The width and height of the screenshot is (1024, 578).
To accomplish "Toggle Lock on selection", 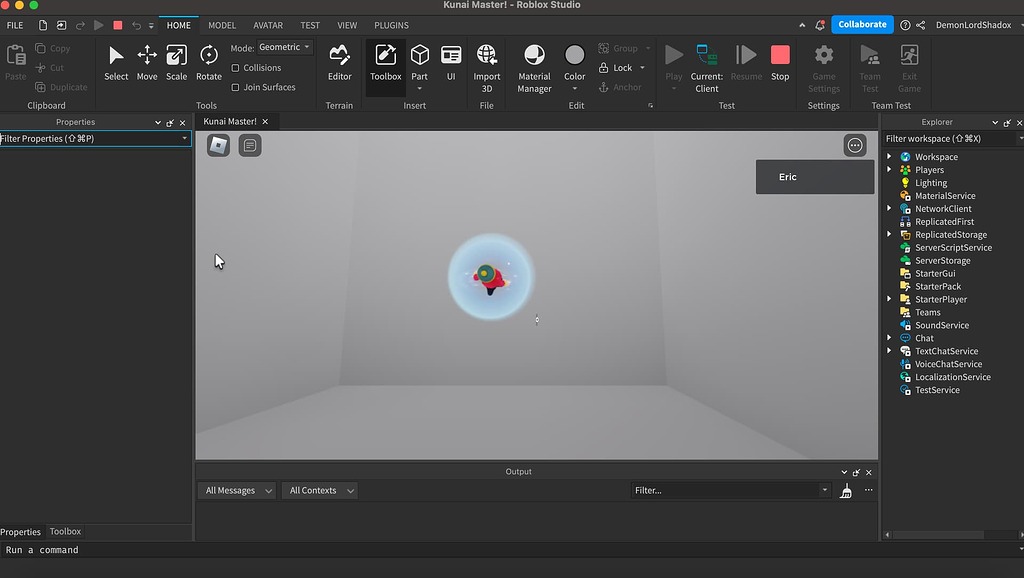I will [x=620, y=67].
